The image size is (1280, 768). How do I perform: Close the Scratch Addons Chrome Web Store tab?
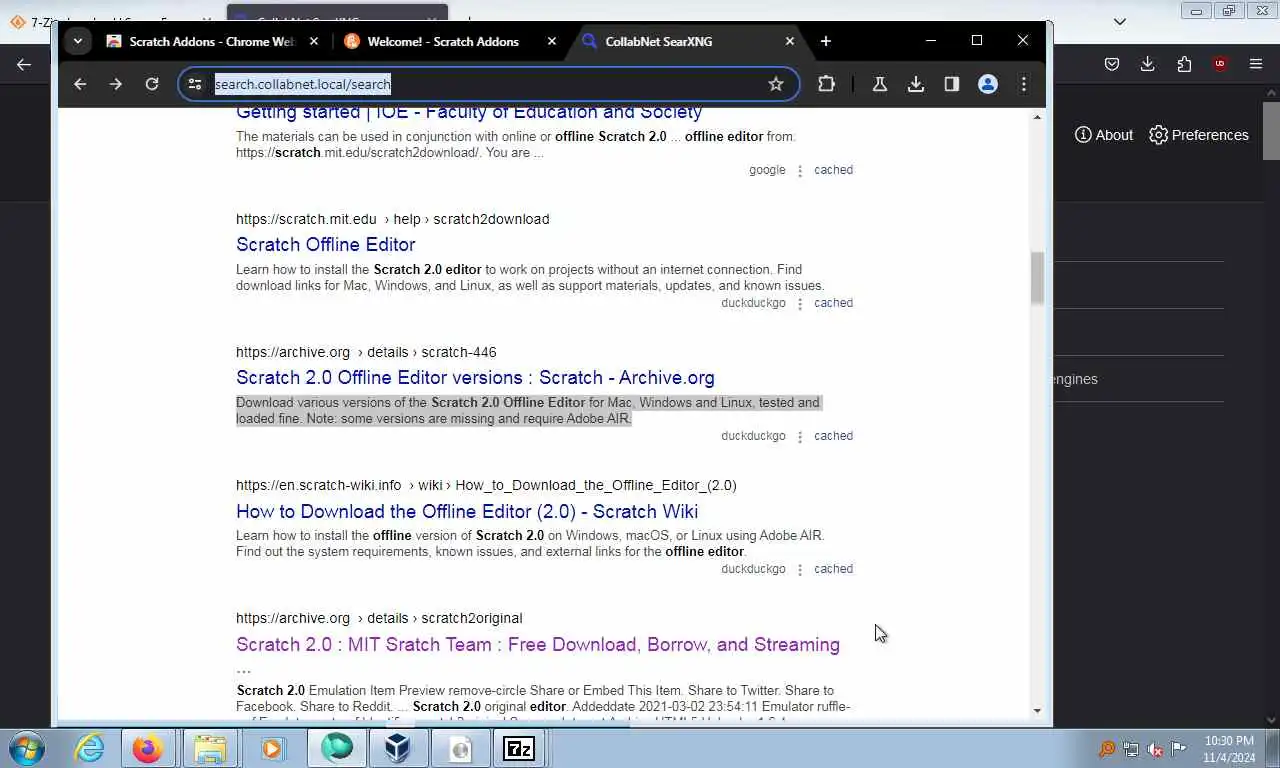314,41
